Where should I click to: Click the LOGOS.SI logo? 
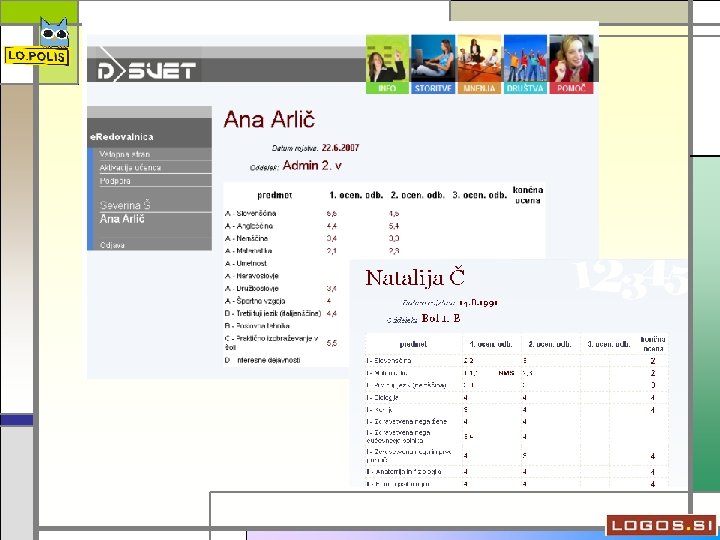click(661, 525)
